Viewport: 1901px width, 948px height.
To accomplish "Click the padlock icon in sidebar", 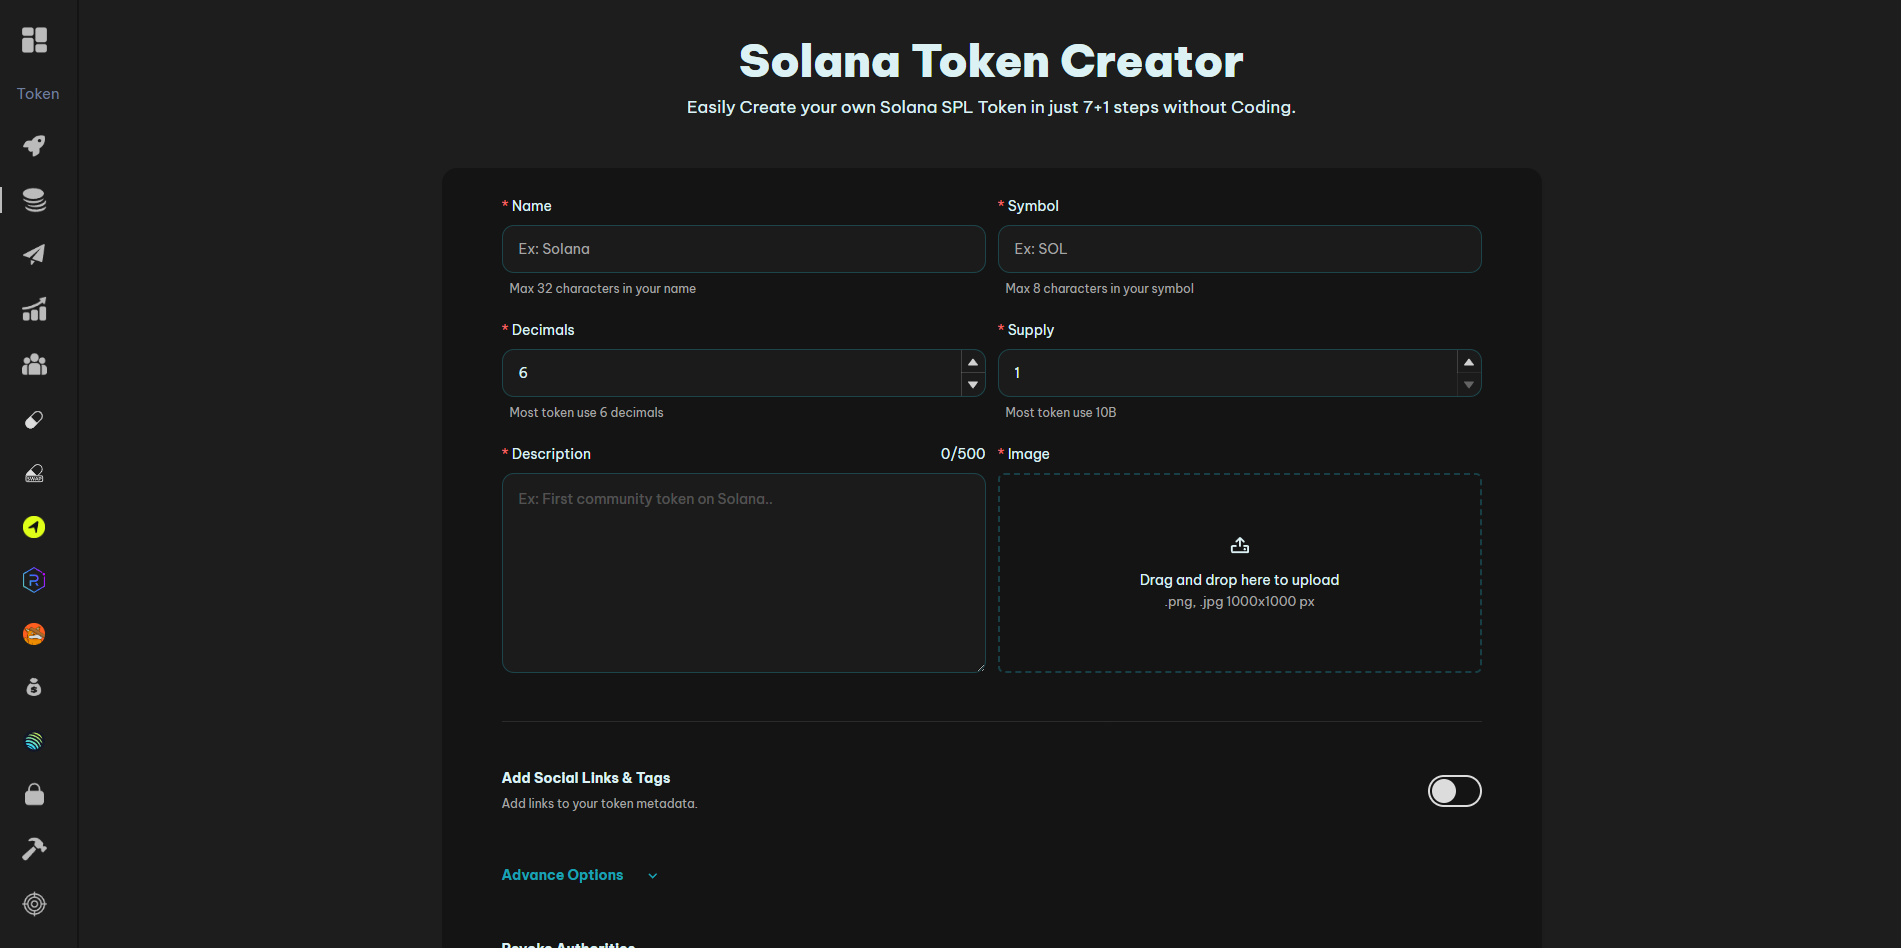I will tap(34, 795).
